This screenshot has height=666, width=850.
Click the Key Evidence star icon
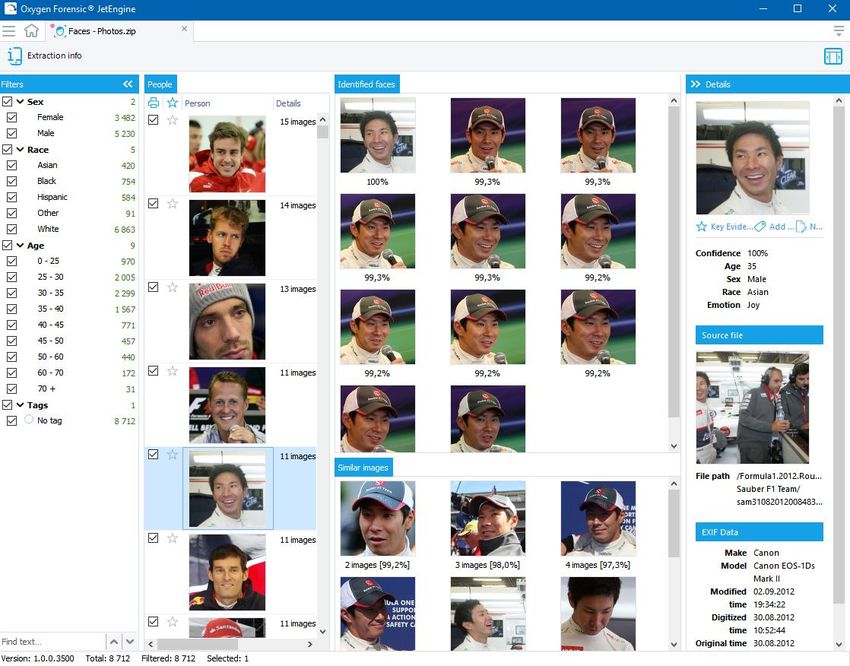(x=701, y=227)
